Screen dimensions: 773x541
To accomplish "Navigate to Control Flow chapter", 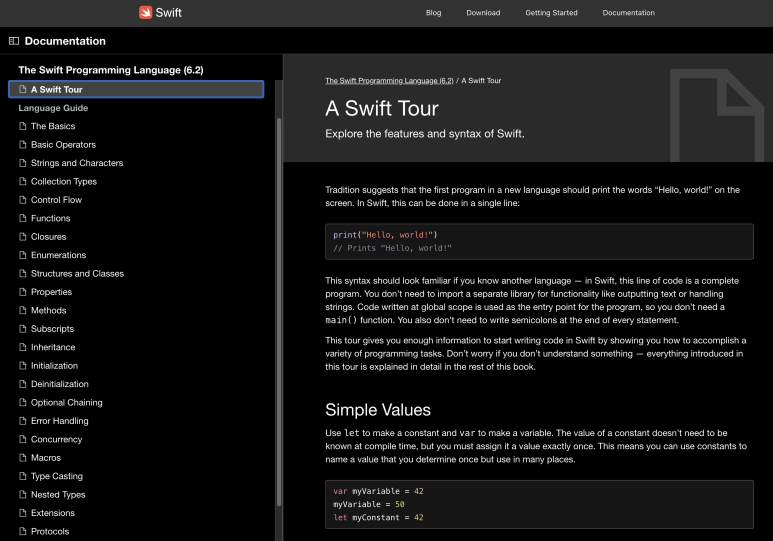I will [56, 200].
